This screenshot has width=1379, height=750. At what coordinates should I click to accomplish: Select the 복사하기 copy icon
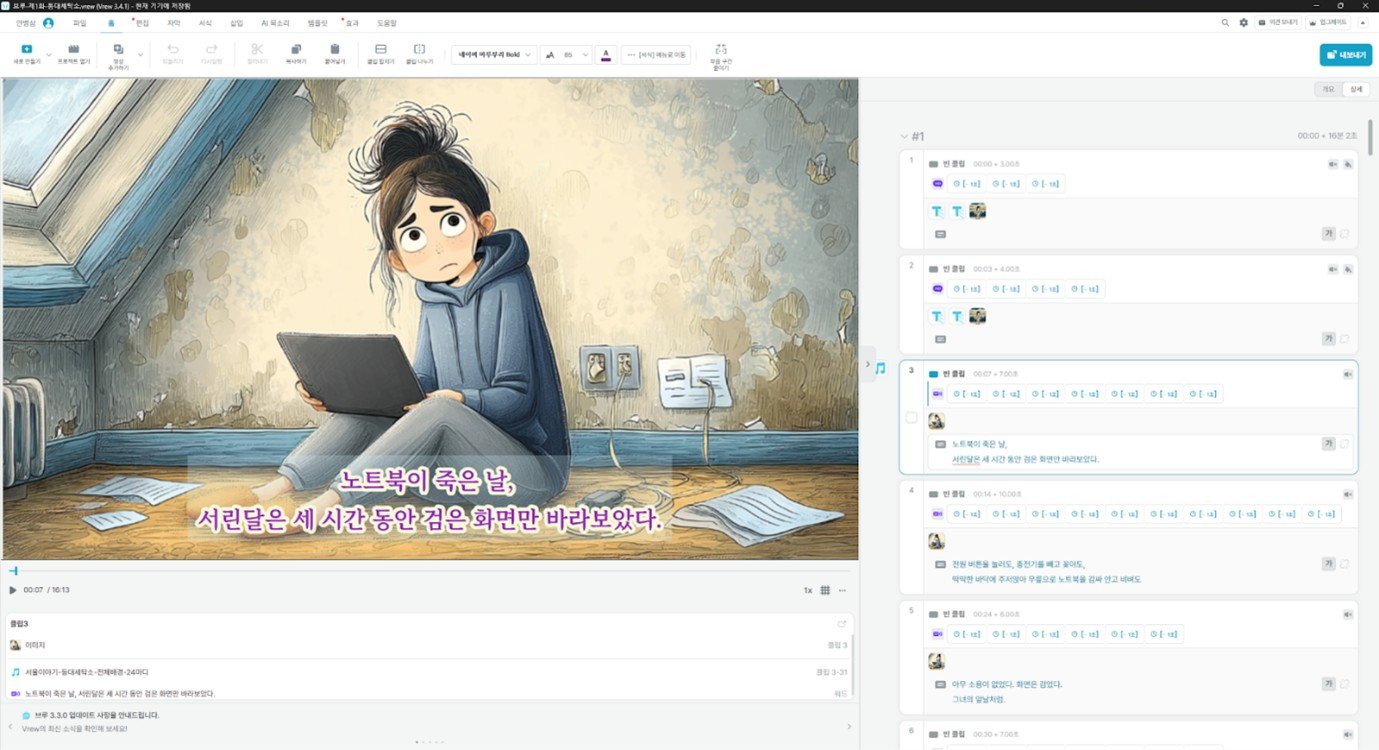tap(295, 49)
